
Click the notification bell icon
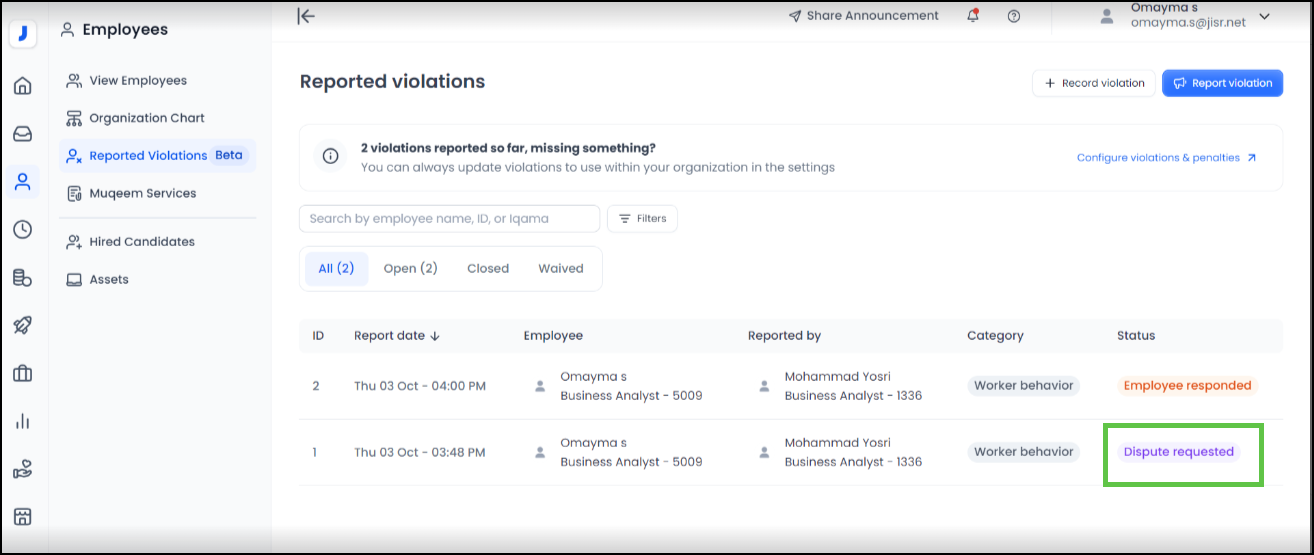[973, 16]
